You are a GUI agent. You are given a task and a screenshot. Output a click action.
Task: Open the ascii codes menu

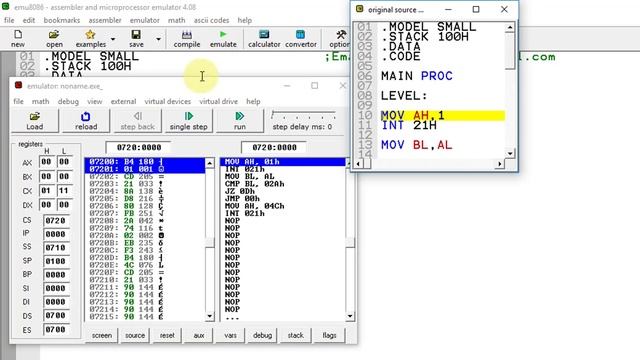(211, 20)
